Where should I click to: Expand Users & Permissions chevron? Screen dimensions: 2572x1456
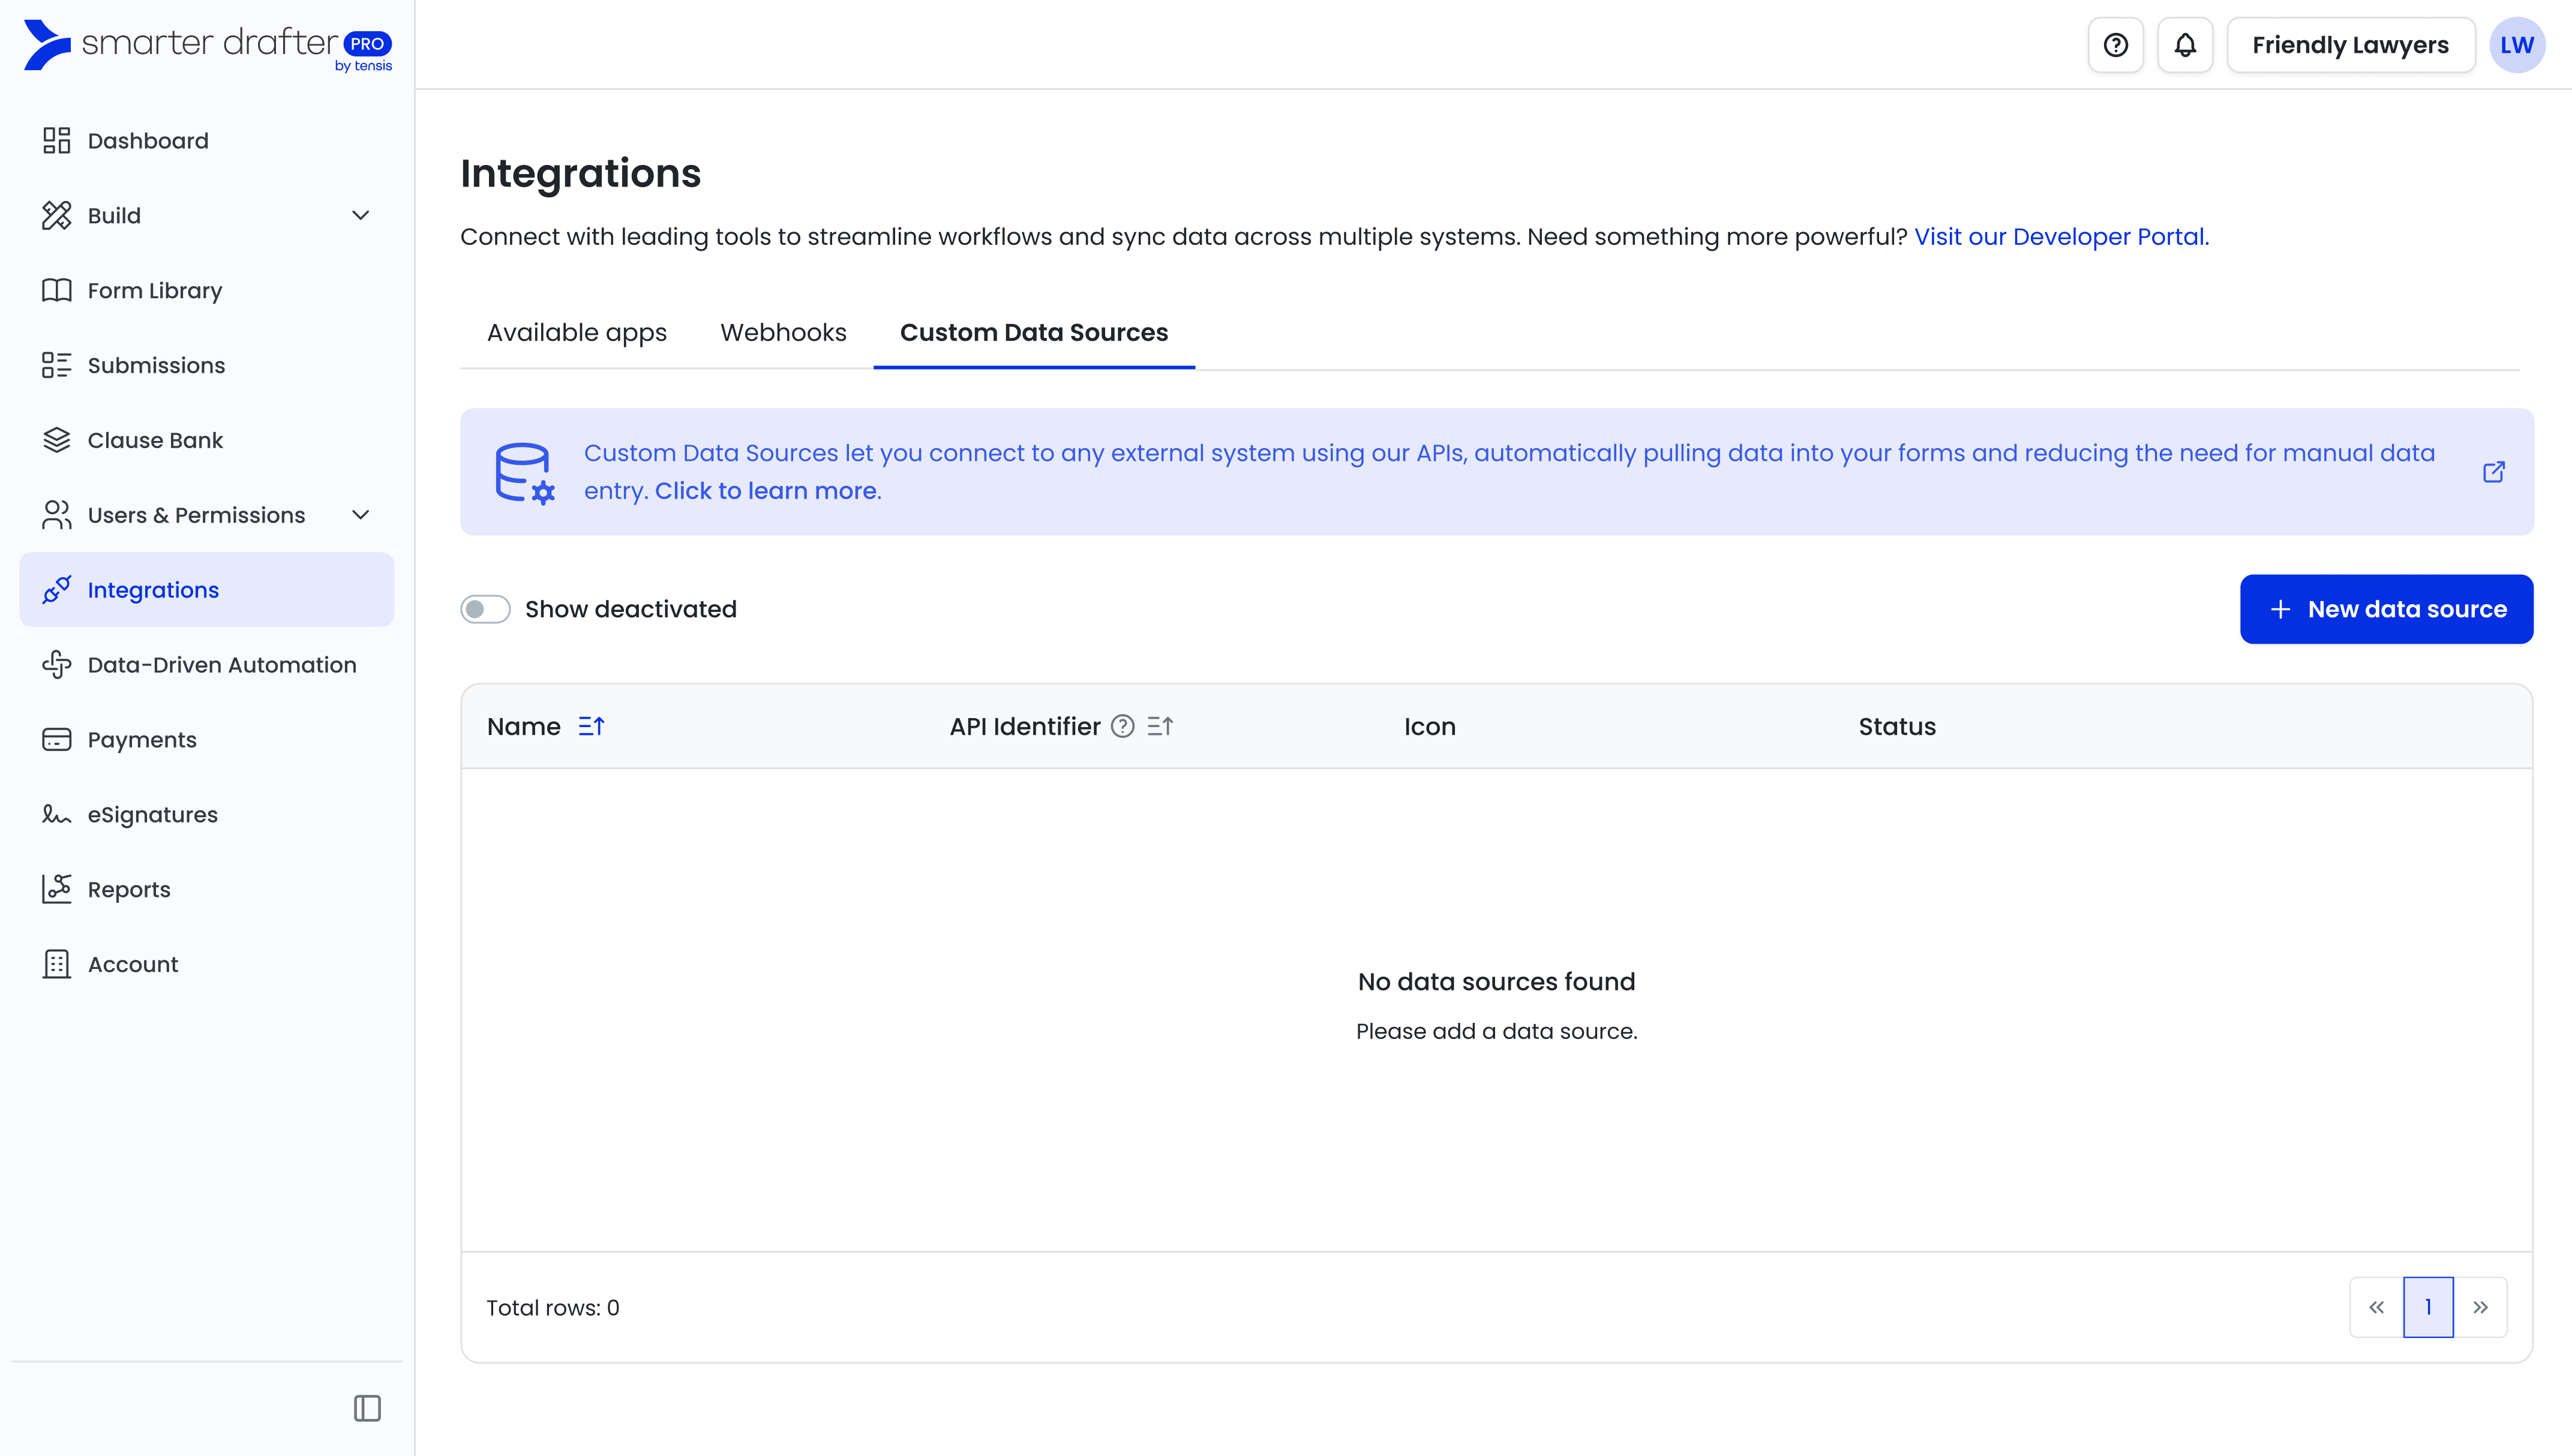361,515
